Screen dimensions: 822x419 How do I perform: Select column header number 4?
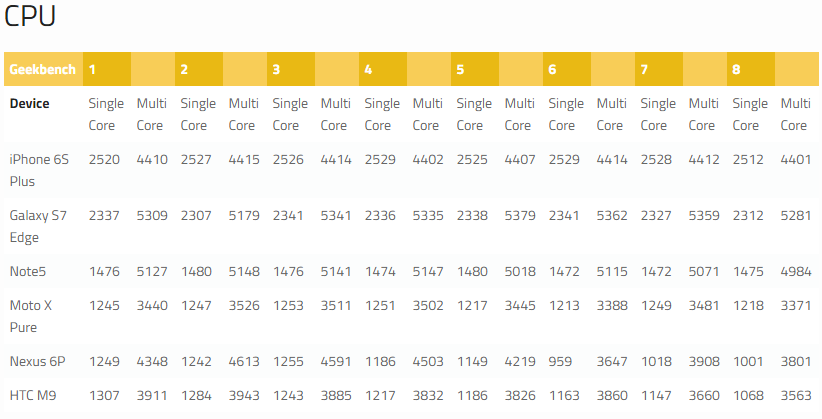pyautogui.click(x=368, y=69)
